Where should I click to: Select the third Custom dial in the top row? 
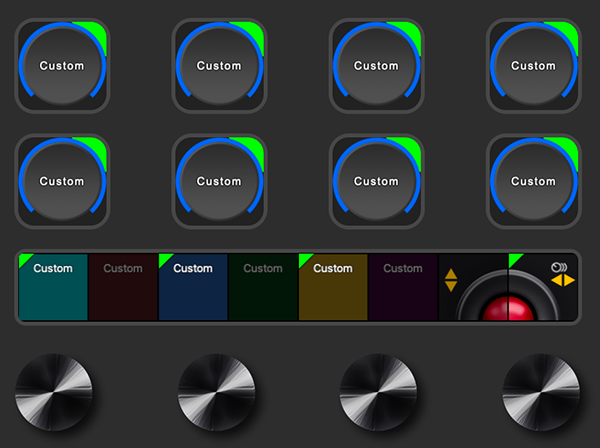click(377, 66)
